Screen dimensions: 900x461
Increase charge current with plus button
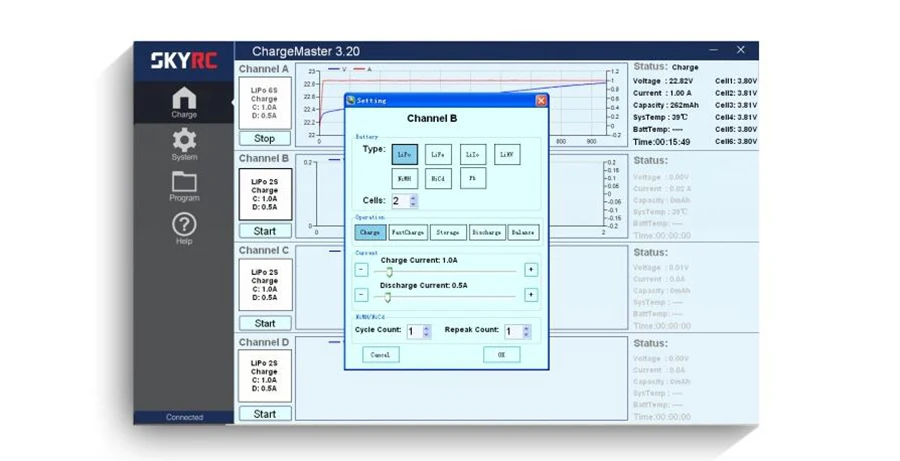pos(531,269)
